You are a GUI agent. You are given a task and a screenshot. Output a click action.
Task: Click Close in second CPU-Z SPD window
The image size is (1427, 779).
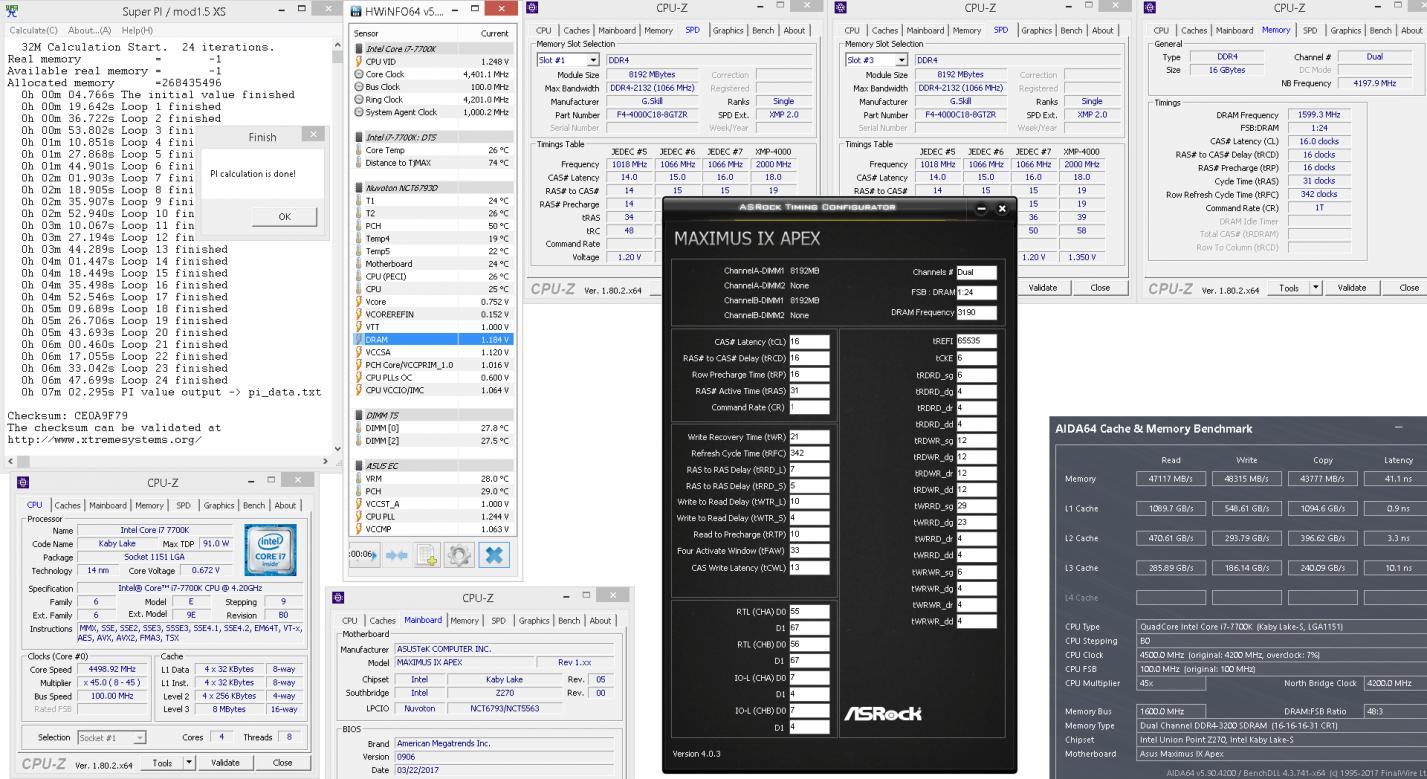point(1100,287)
